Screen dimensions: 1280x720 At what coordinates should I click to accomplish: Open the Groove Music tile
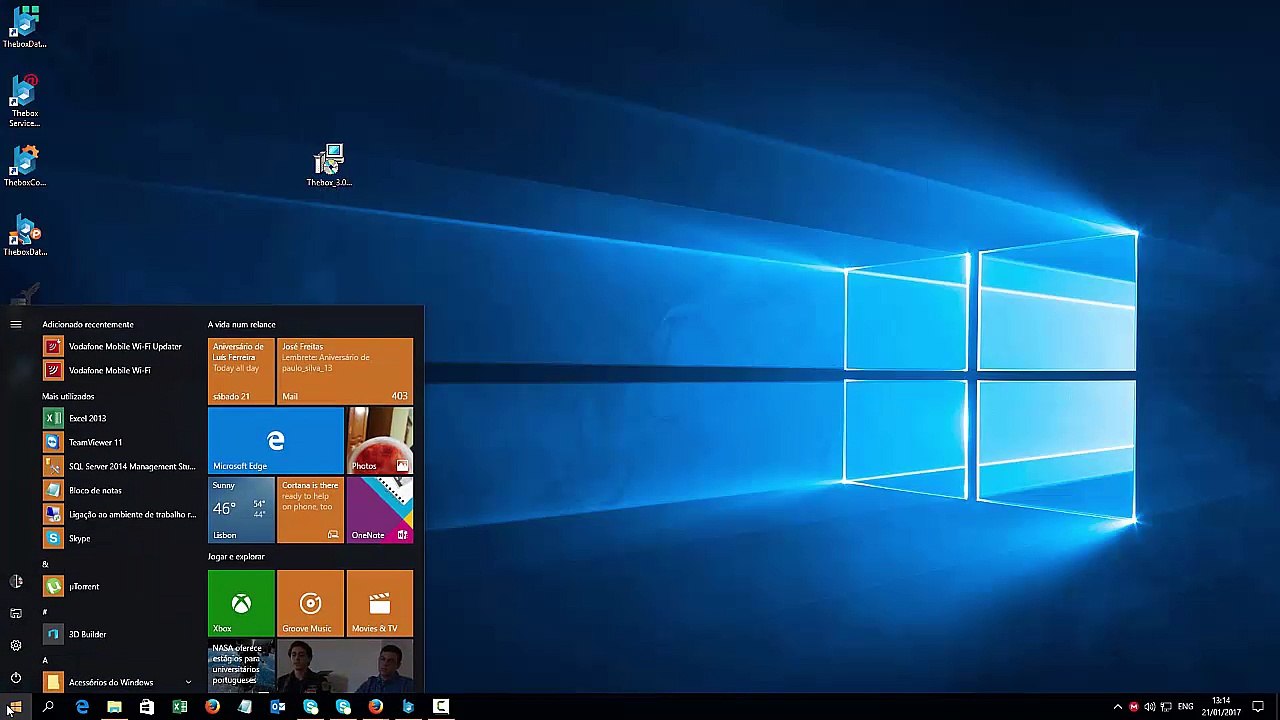310,603
